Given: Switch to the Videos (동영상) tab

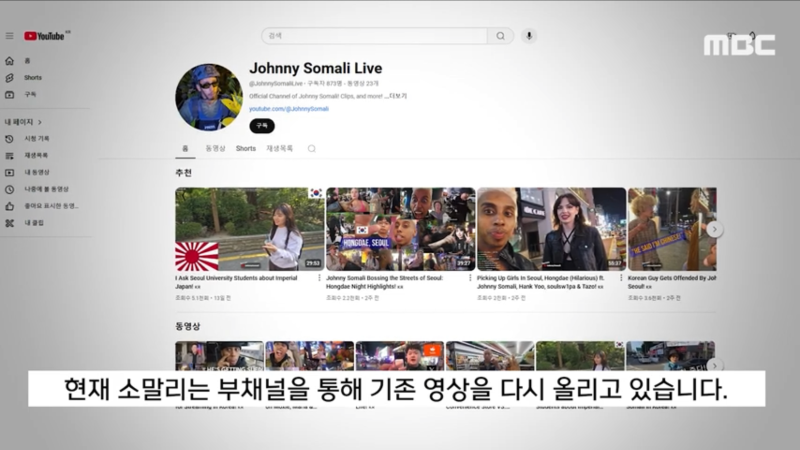Looking at the screenshot, I should 216,149.
